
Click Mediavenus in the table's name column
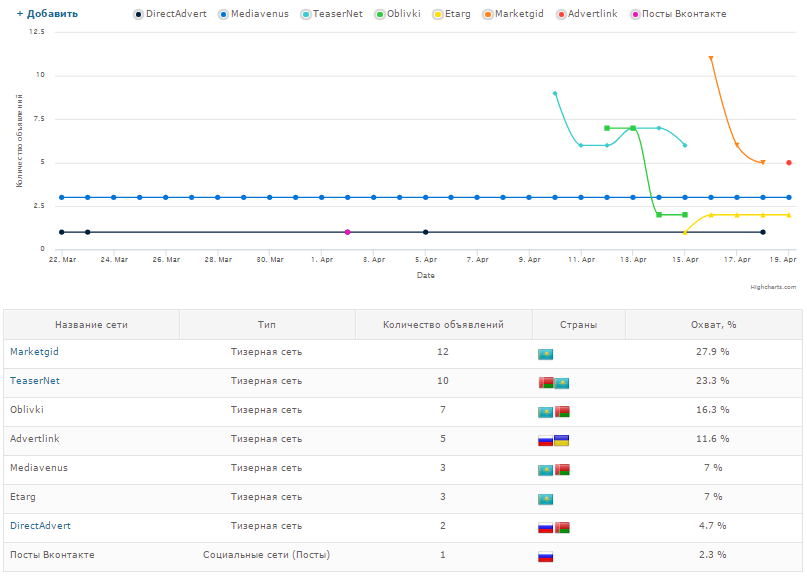pos(39,467)
